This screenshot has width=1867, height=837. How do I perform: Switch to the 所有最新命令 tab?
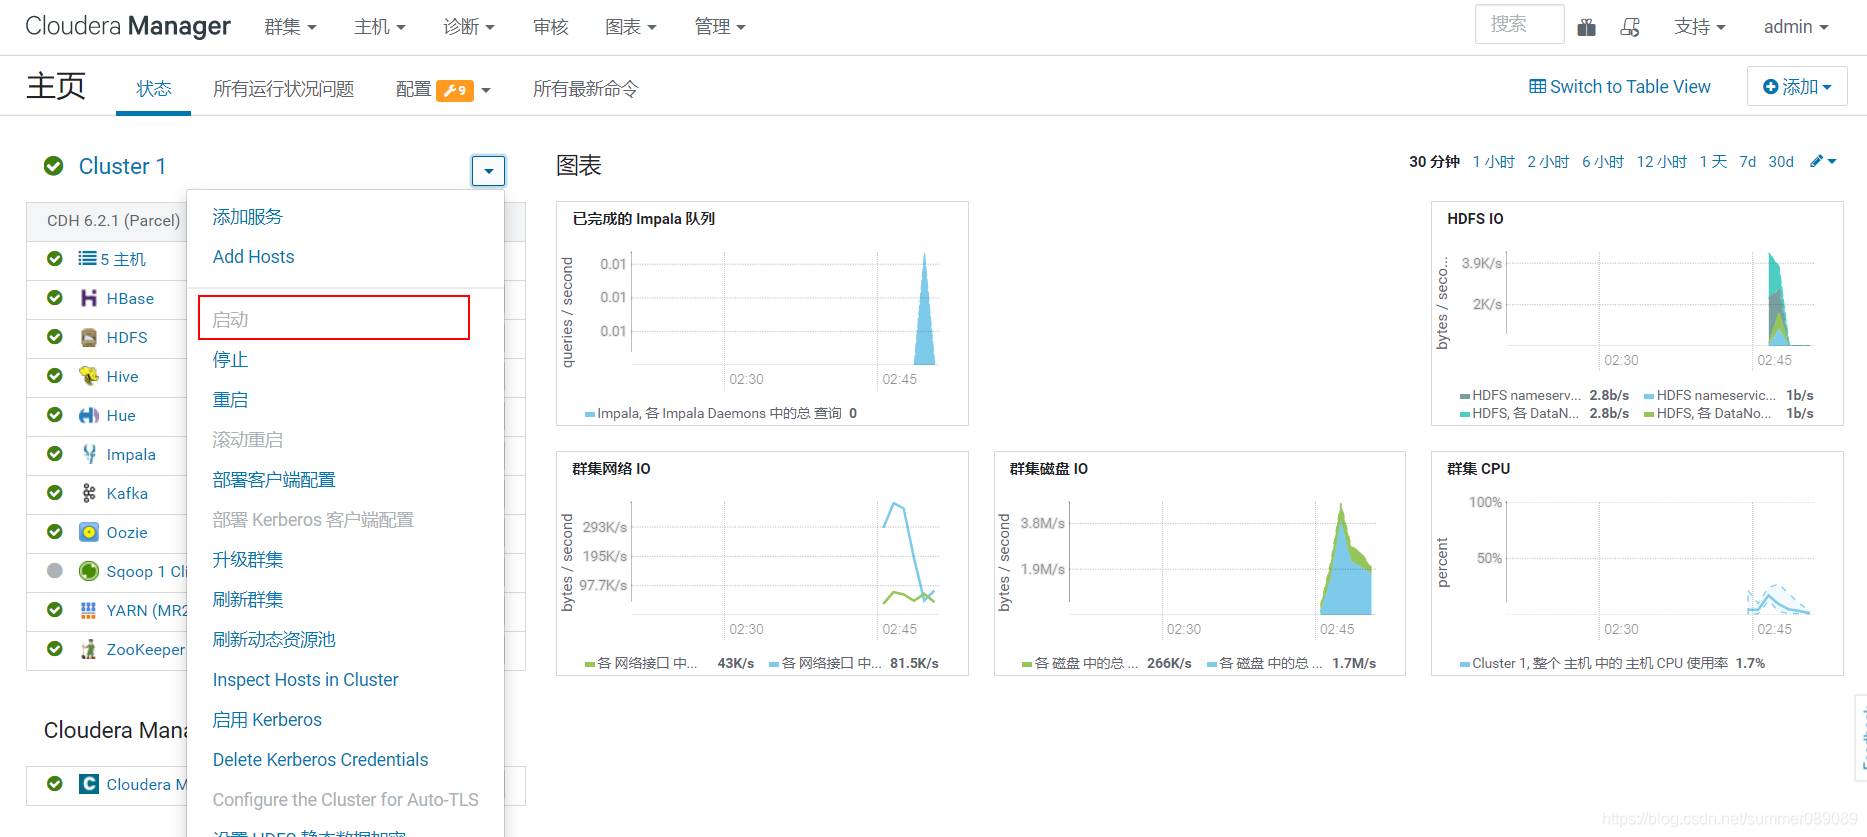point(586,89)
